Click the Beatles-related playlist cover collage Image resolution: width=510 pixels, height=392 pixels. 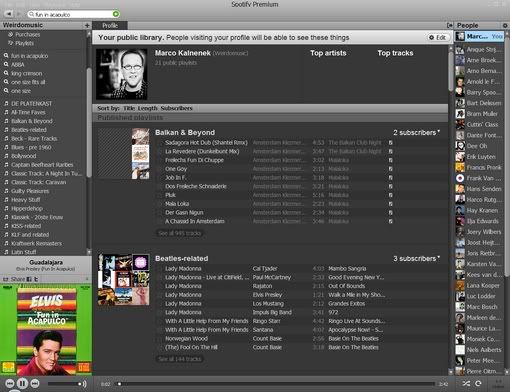click(x=123, y=280)
